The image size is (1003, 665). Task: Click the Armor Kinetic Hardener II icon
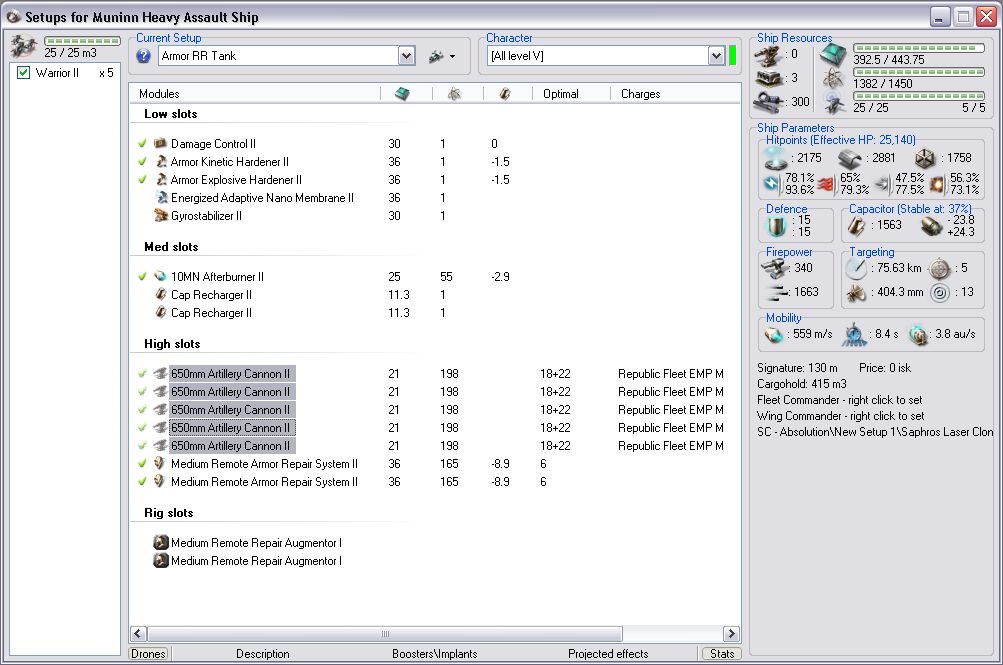tap(161, 161)
